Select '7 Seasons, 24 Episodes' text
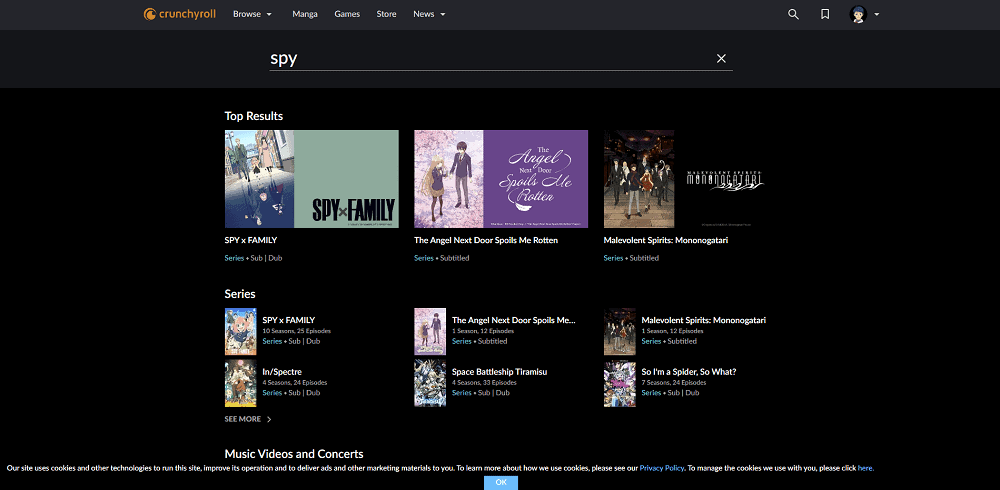 coord(673,383)
